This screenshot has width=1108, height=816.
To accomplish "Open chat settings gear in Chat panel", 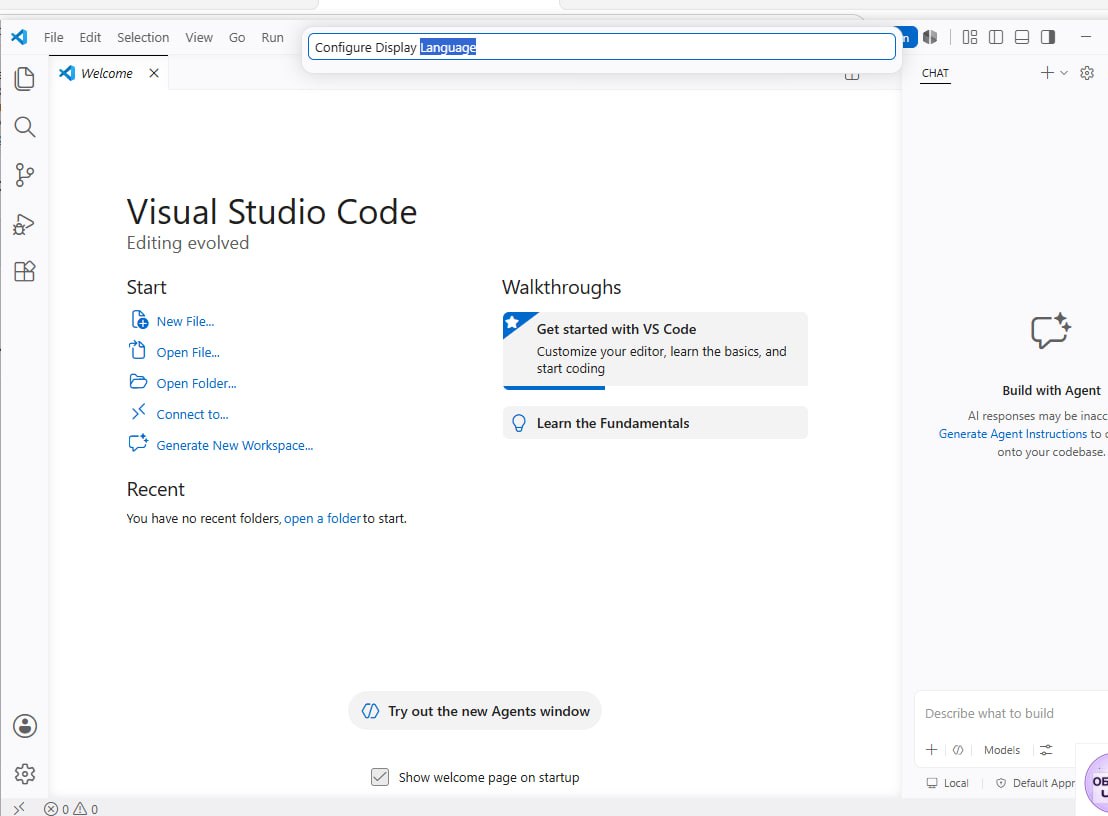I will tap(1087, 73).
